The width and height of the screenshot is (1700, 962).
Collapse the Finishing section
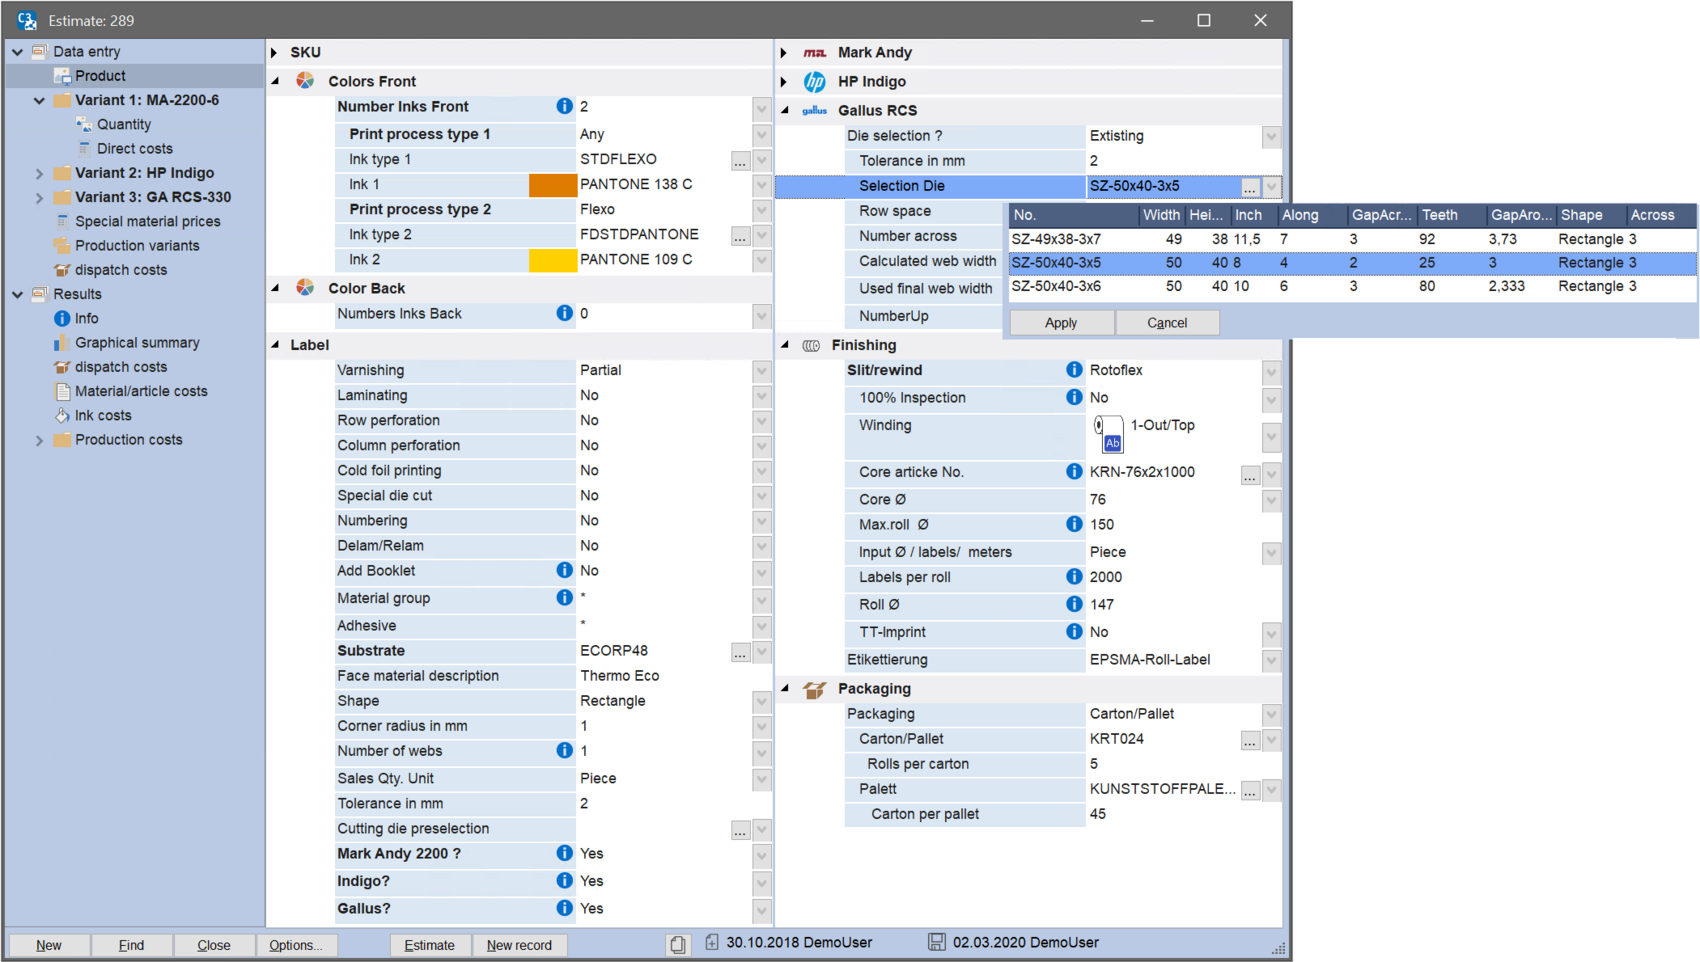click(785, 344)
